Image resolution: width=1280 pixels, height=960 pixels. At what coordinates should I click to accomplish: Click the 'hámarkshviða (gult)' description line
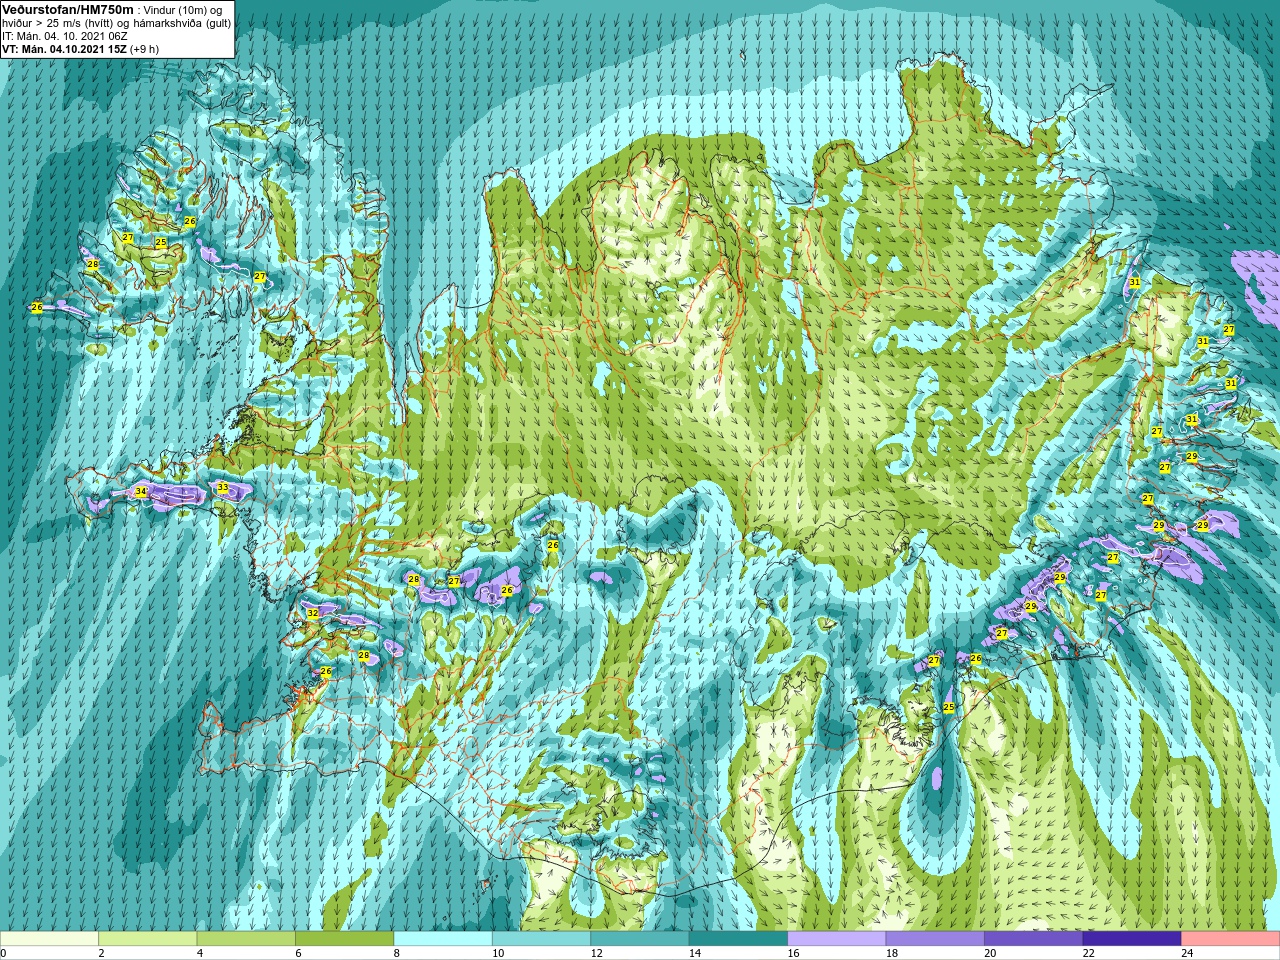(181, 23)
